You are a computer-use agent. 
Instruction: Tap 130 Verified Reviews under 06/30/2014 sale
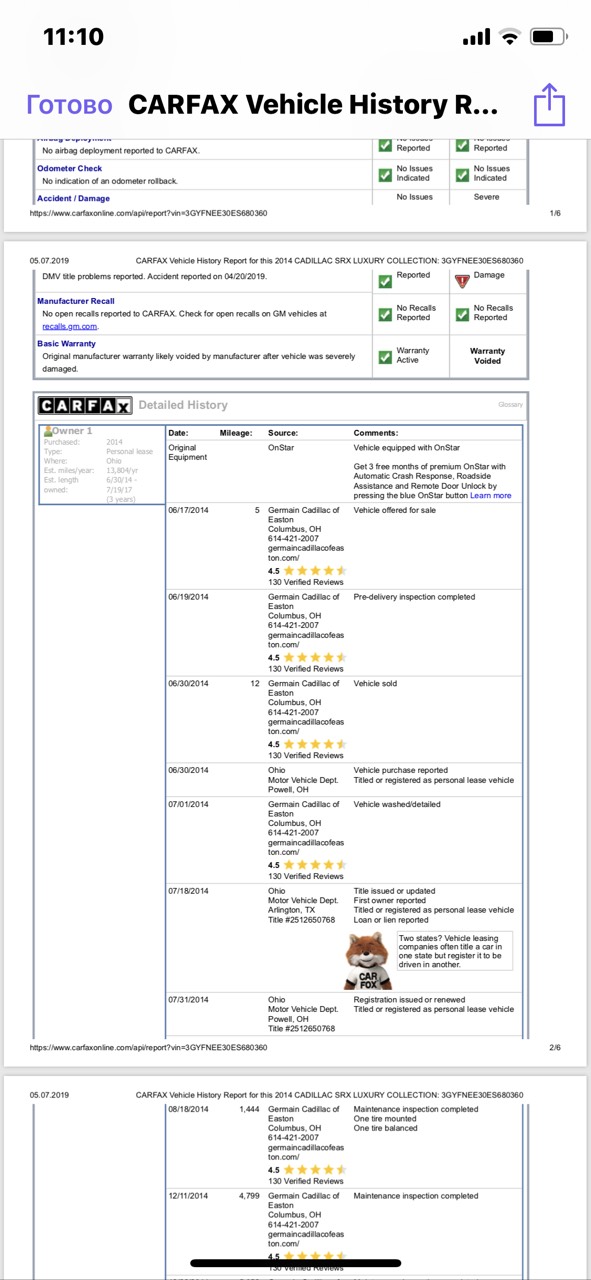(x=305, y=755)
